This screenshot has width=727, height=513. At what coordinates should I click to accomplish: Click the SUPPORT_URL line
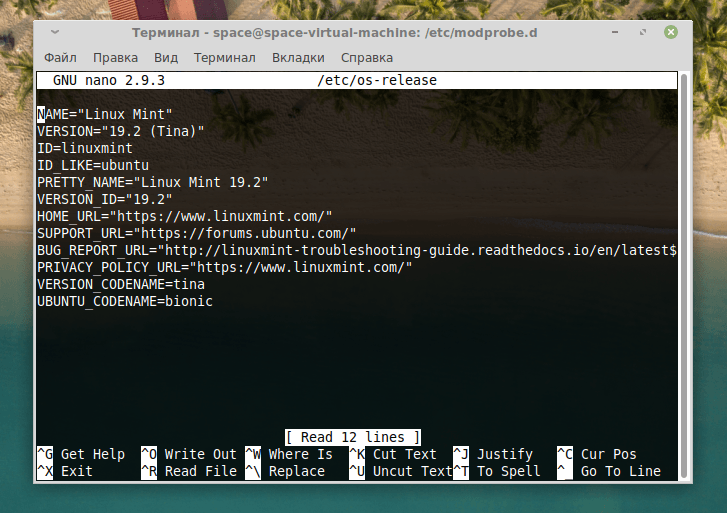tap(197, 233)
